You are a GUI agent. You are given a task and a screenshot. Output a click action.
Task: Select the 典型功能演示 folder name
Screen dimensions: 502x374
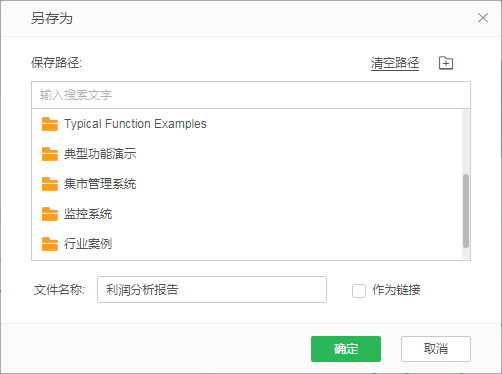[100, 154]
